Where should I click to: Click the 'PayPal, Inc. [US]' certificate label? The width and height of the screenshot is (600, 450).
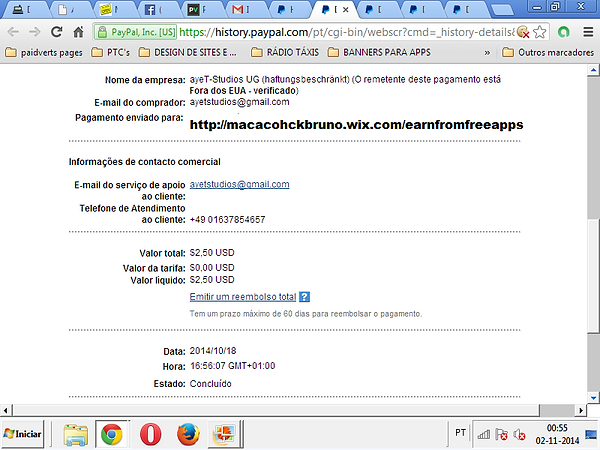(143, 32)
